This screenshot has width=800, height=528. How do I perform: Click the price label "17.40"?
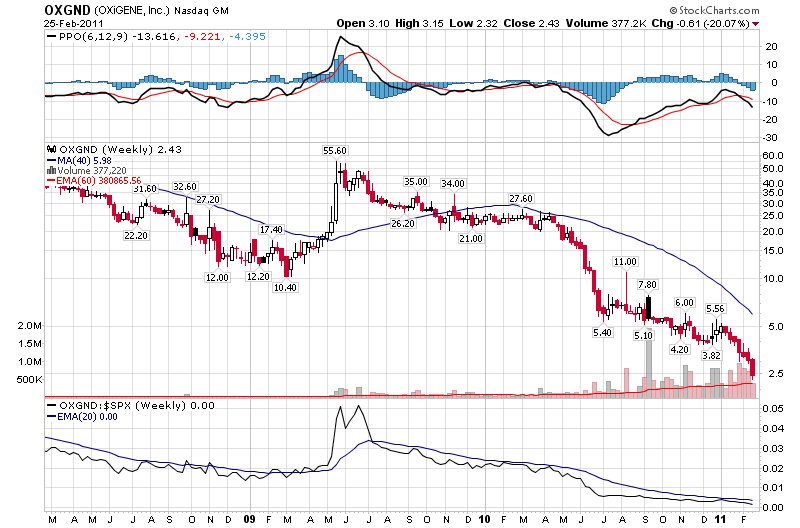(271, 230)
